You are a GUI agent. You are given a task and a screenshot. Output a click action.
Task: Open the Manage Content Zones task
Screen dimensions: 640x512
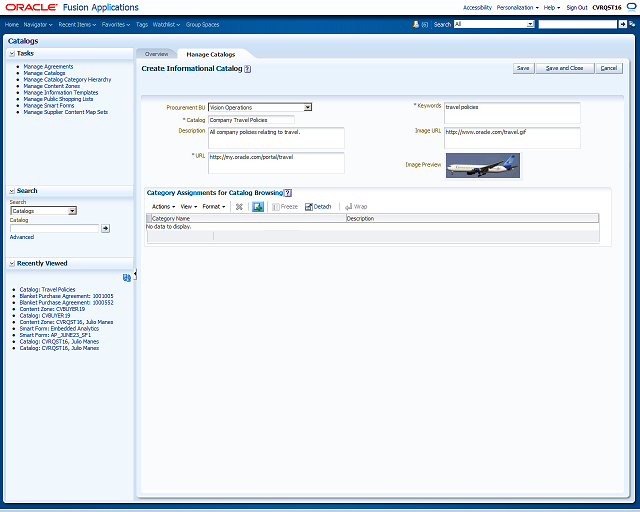coord(51,86)
